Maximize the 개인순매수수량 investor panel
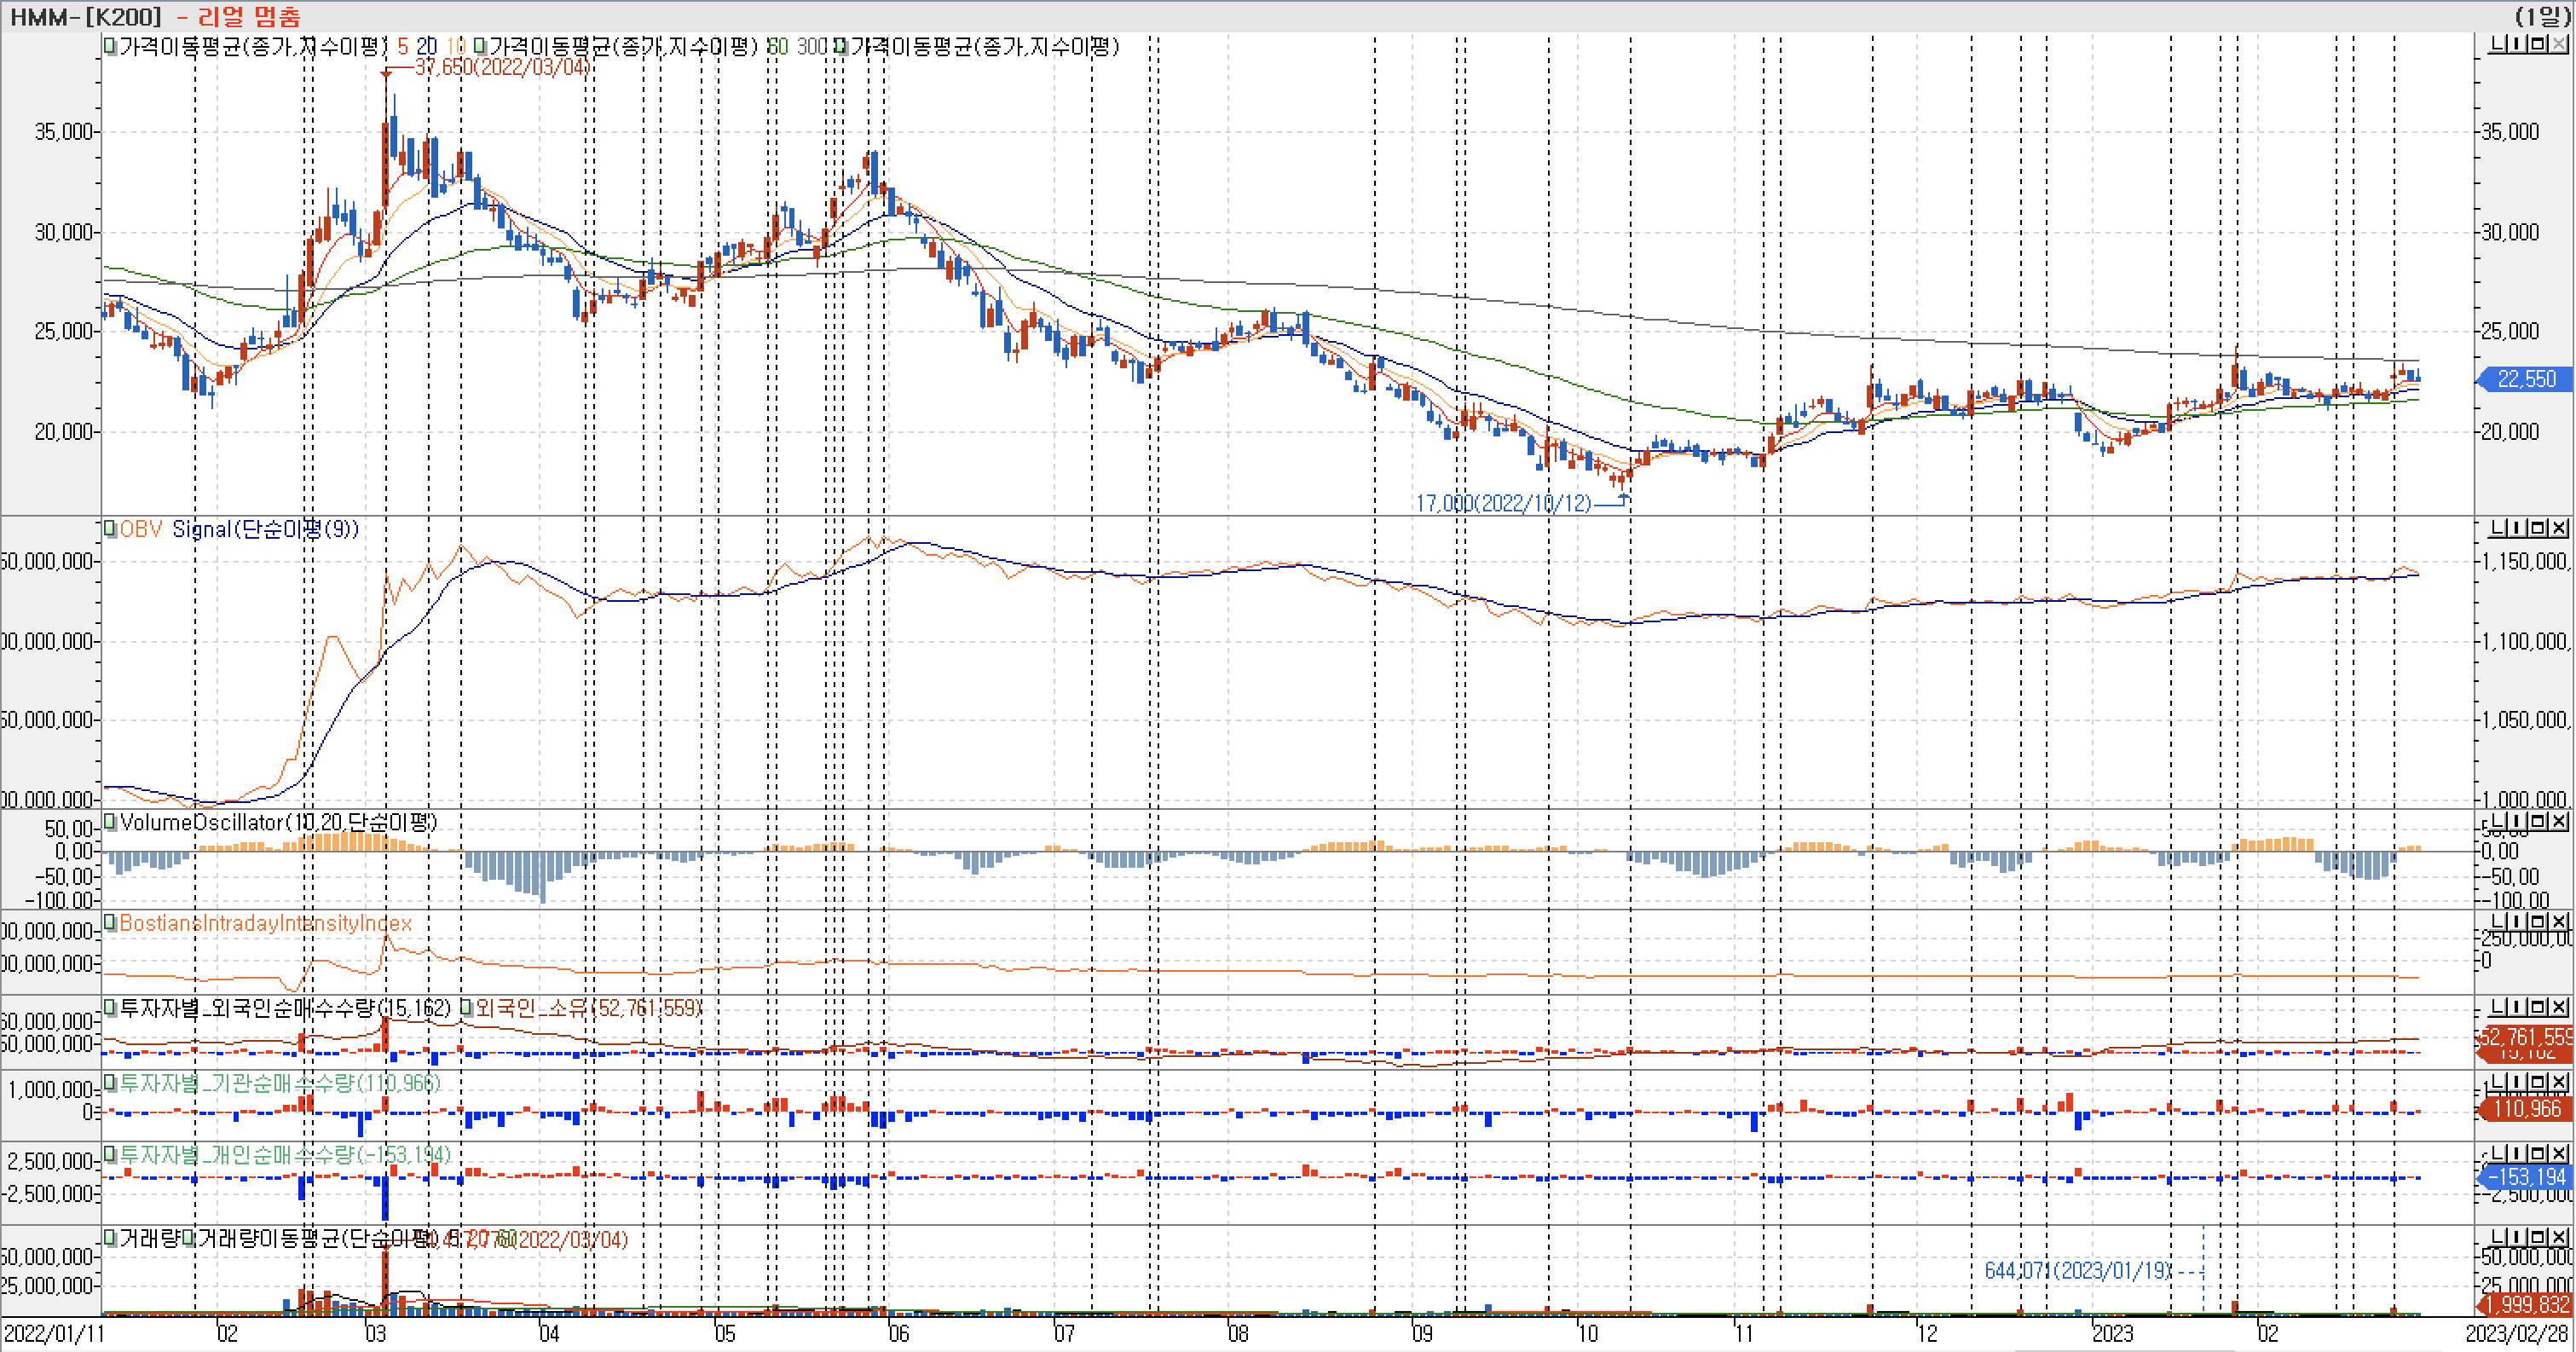The image size is (2576, 1352). [x=2538, y=1153]
